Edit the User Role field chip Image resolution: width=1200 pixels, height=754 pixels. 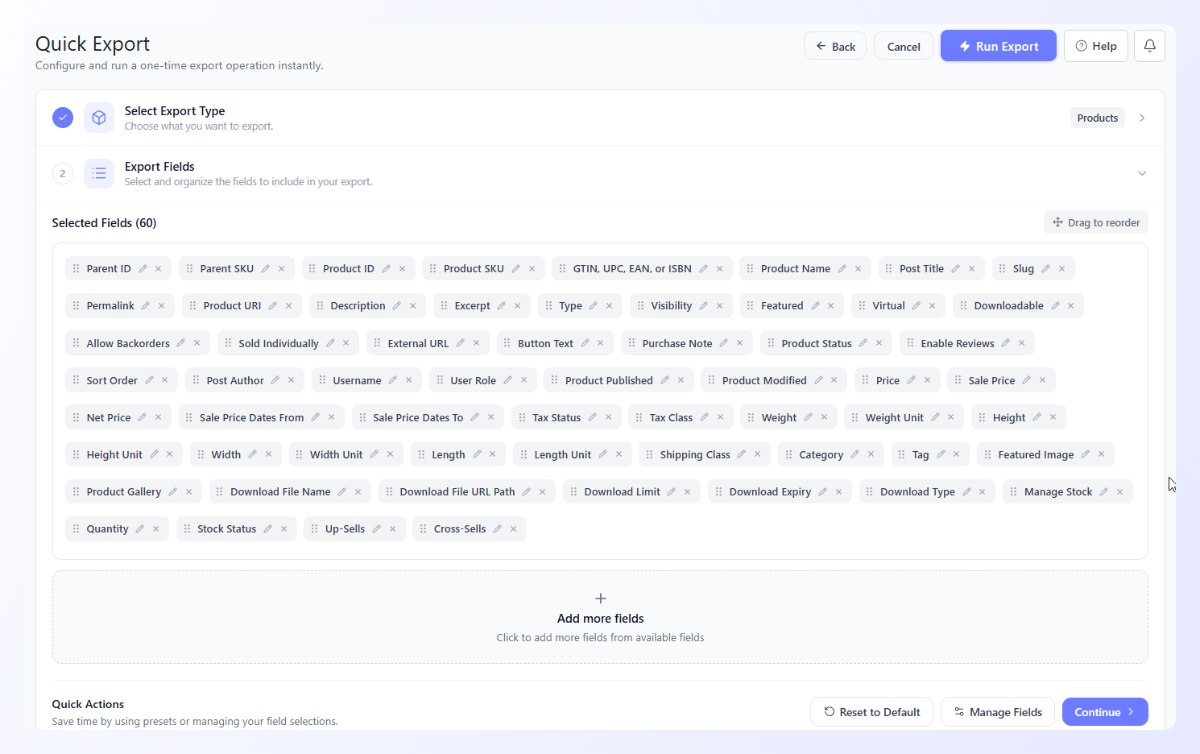(x=508, y=380)
